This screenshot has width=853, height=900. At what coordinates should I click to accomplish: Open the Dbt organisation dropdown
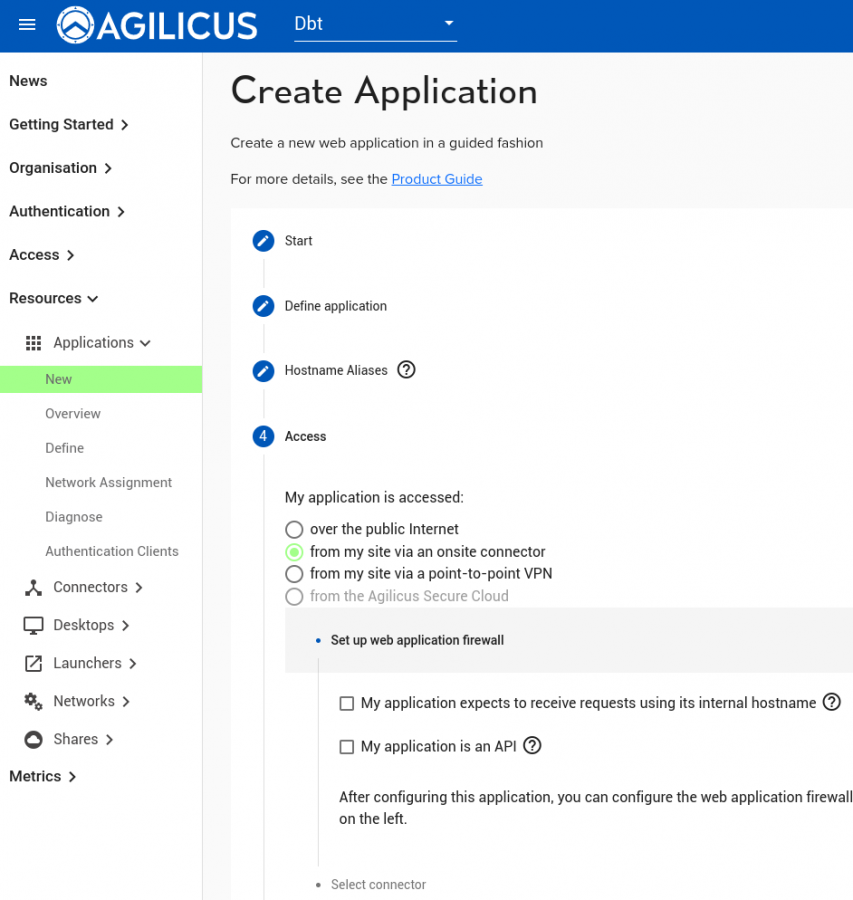374,24
